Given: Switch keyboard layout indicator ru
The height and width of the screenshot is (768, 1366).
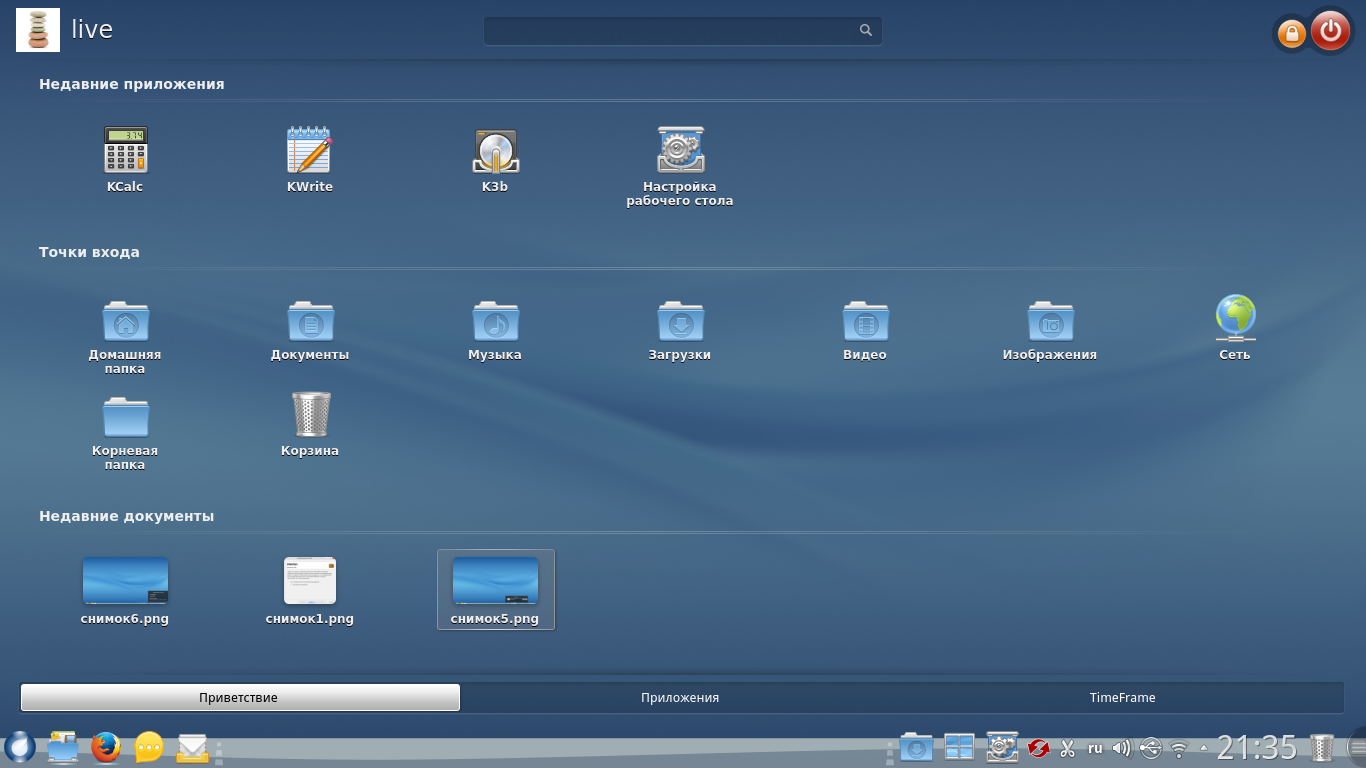Looking at the screenshot, I should (1095, 748).
